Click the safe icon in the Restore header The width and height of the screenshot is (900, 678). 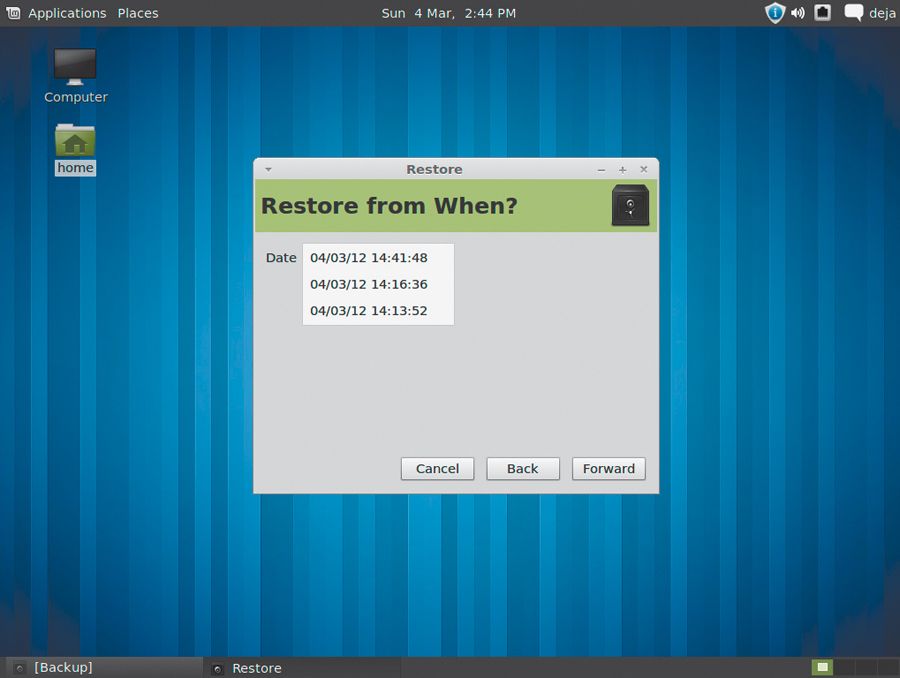point(629,205)
